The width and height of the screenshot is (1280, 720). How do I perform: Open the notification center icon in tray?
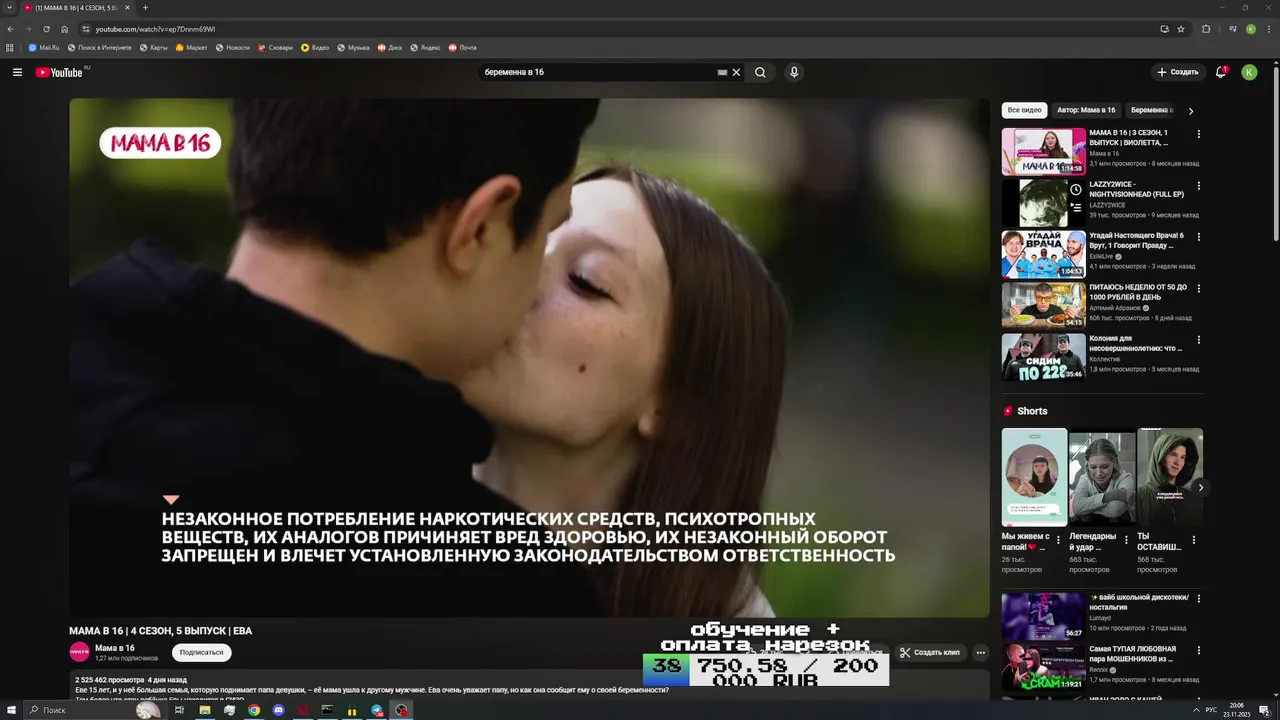coord(1264,710)
